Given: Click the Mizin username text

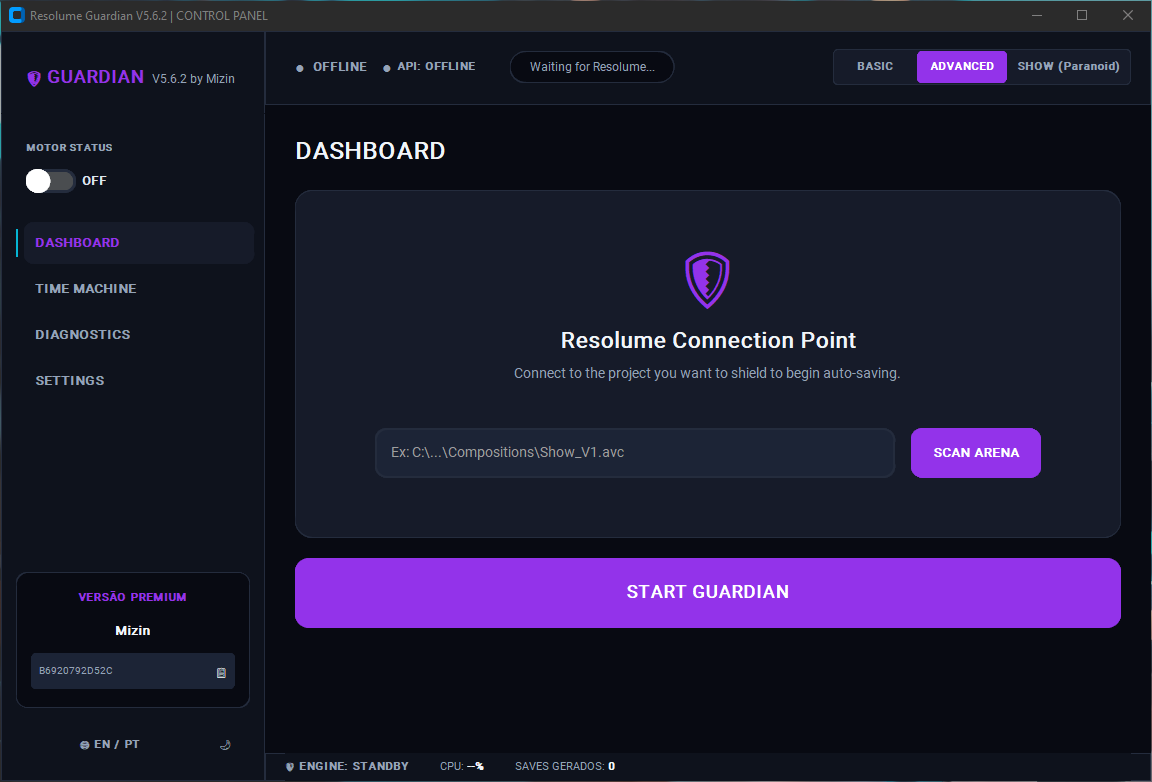Looking at the screenshot, I should pos(133,631).
